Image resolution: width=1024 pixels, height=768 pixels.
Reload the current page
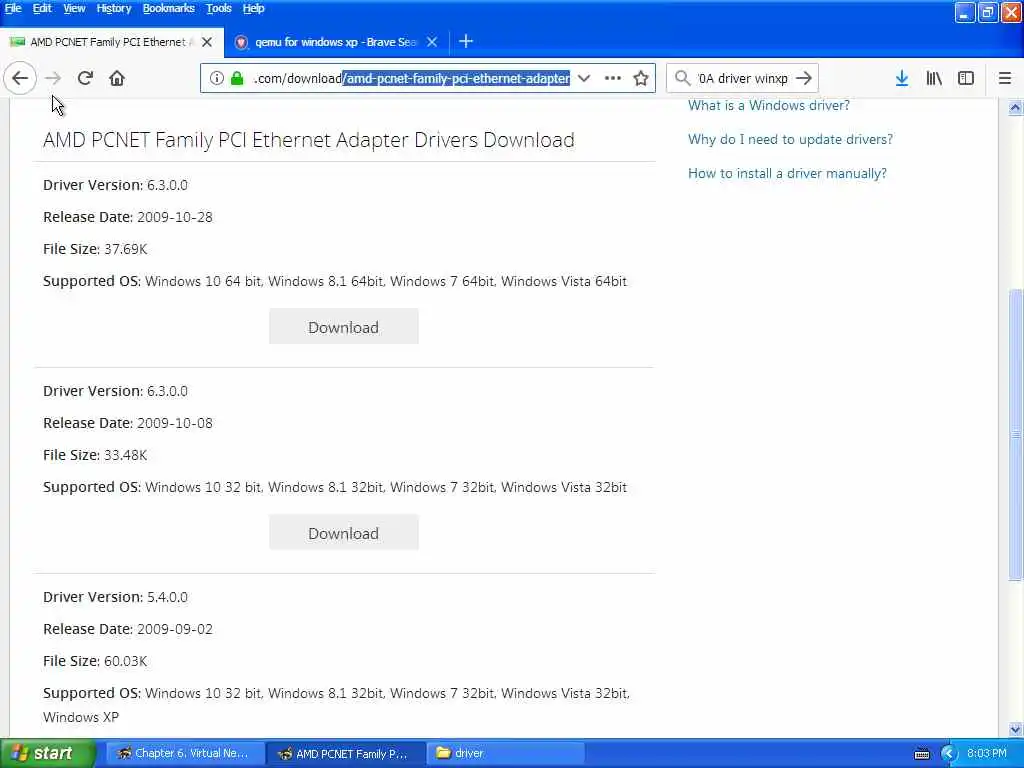pyautogui.click(x=85, y=78)
